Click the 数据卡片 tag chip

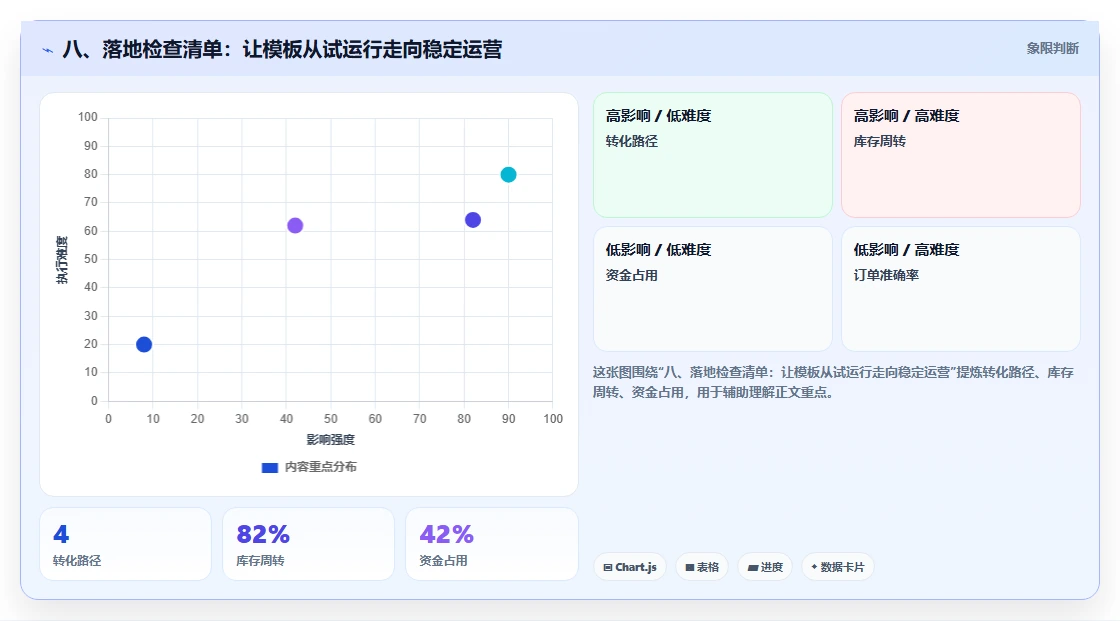point(838,567)
